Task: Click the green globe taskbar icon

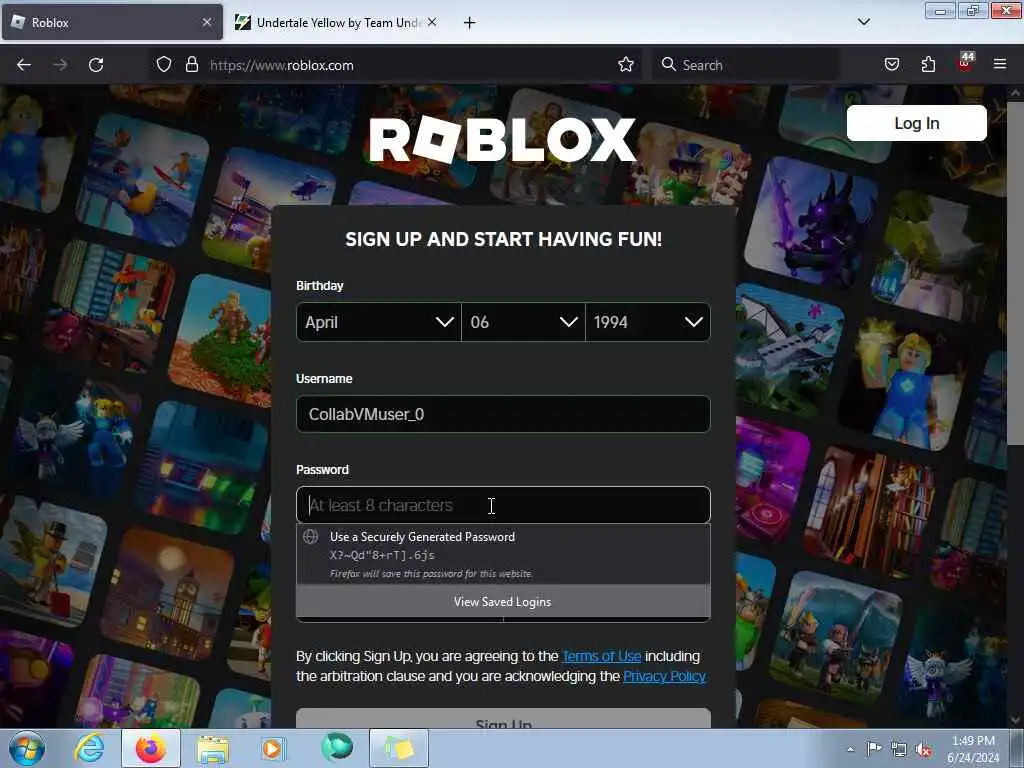Action: point(337,748)
